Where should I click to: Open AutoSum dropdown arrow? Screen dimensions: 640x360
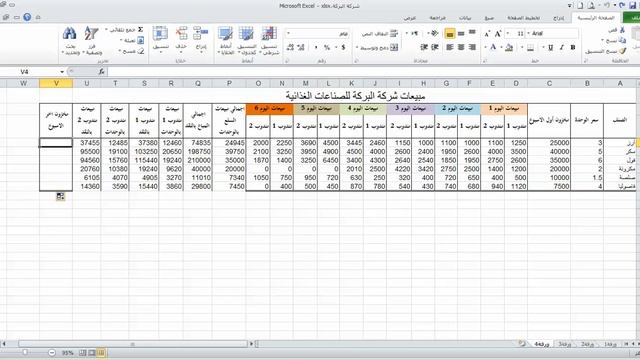pos(107,30)
